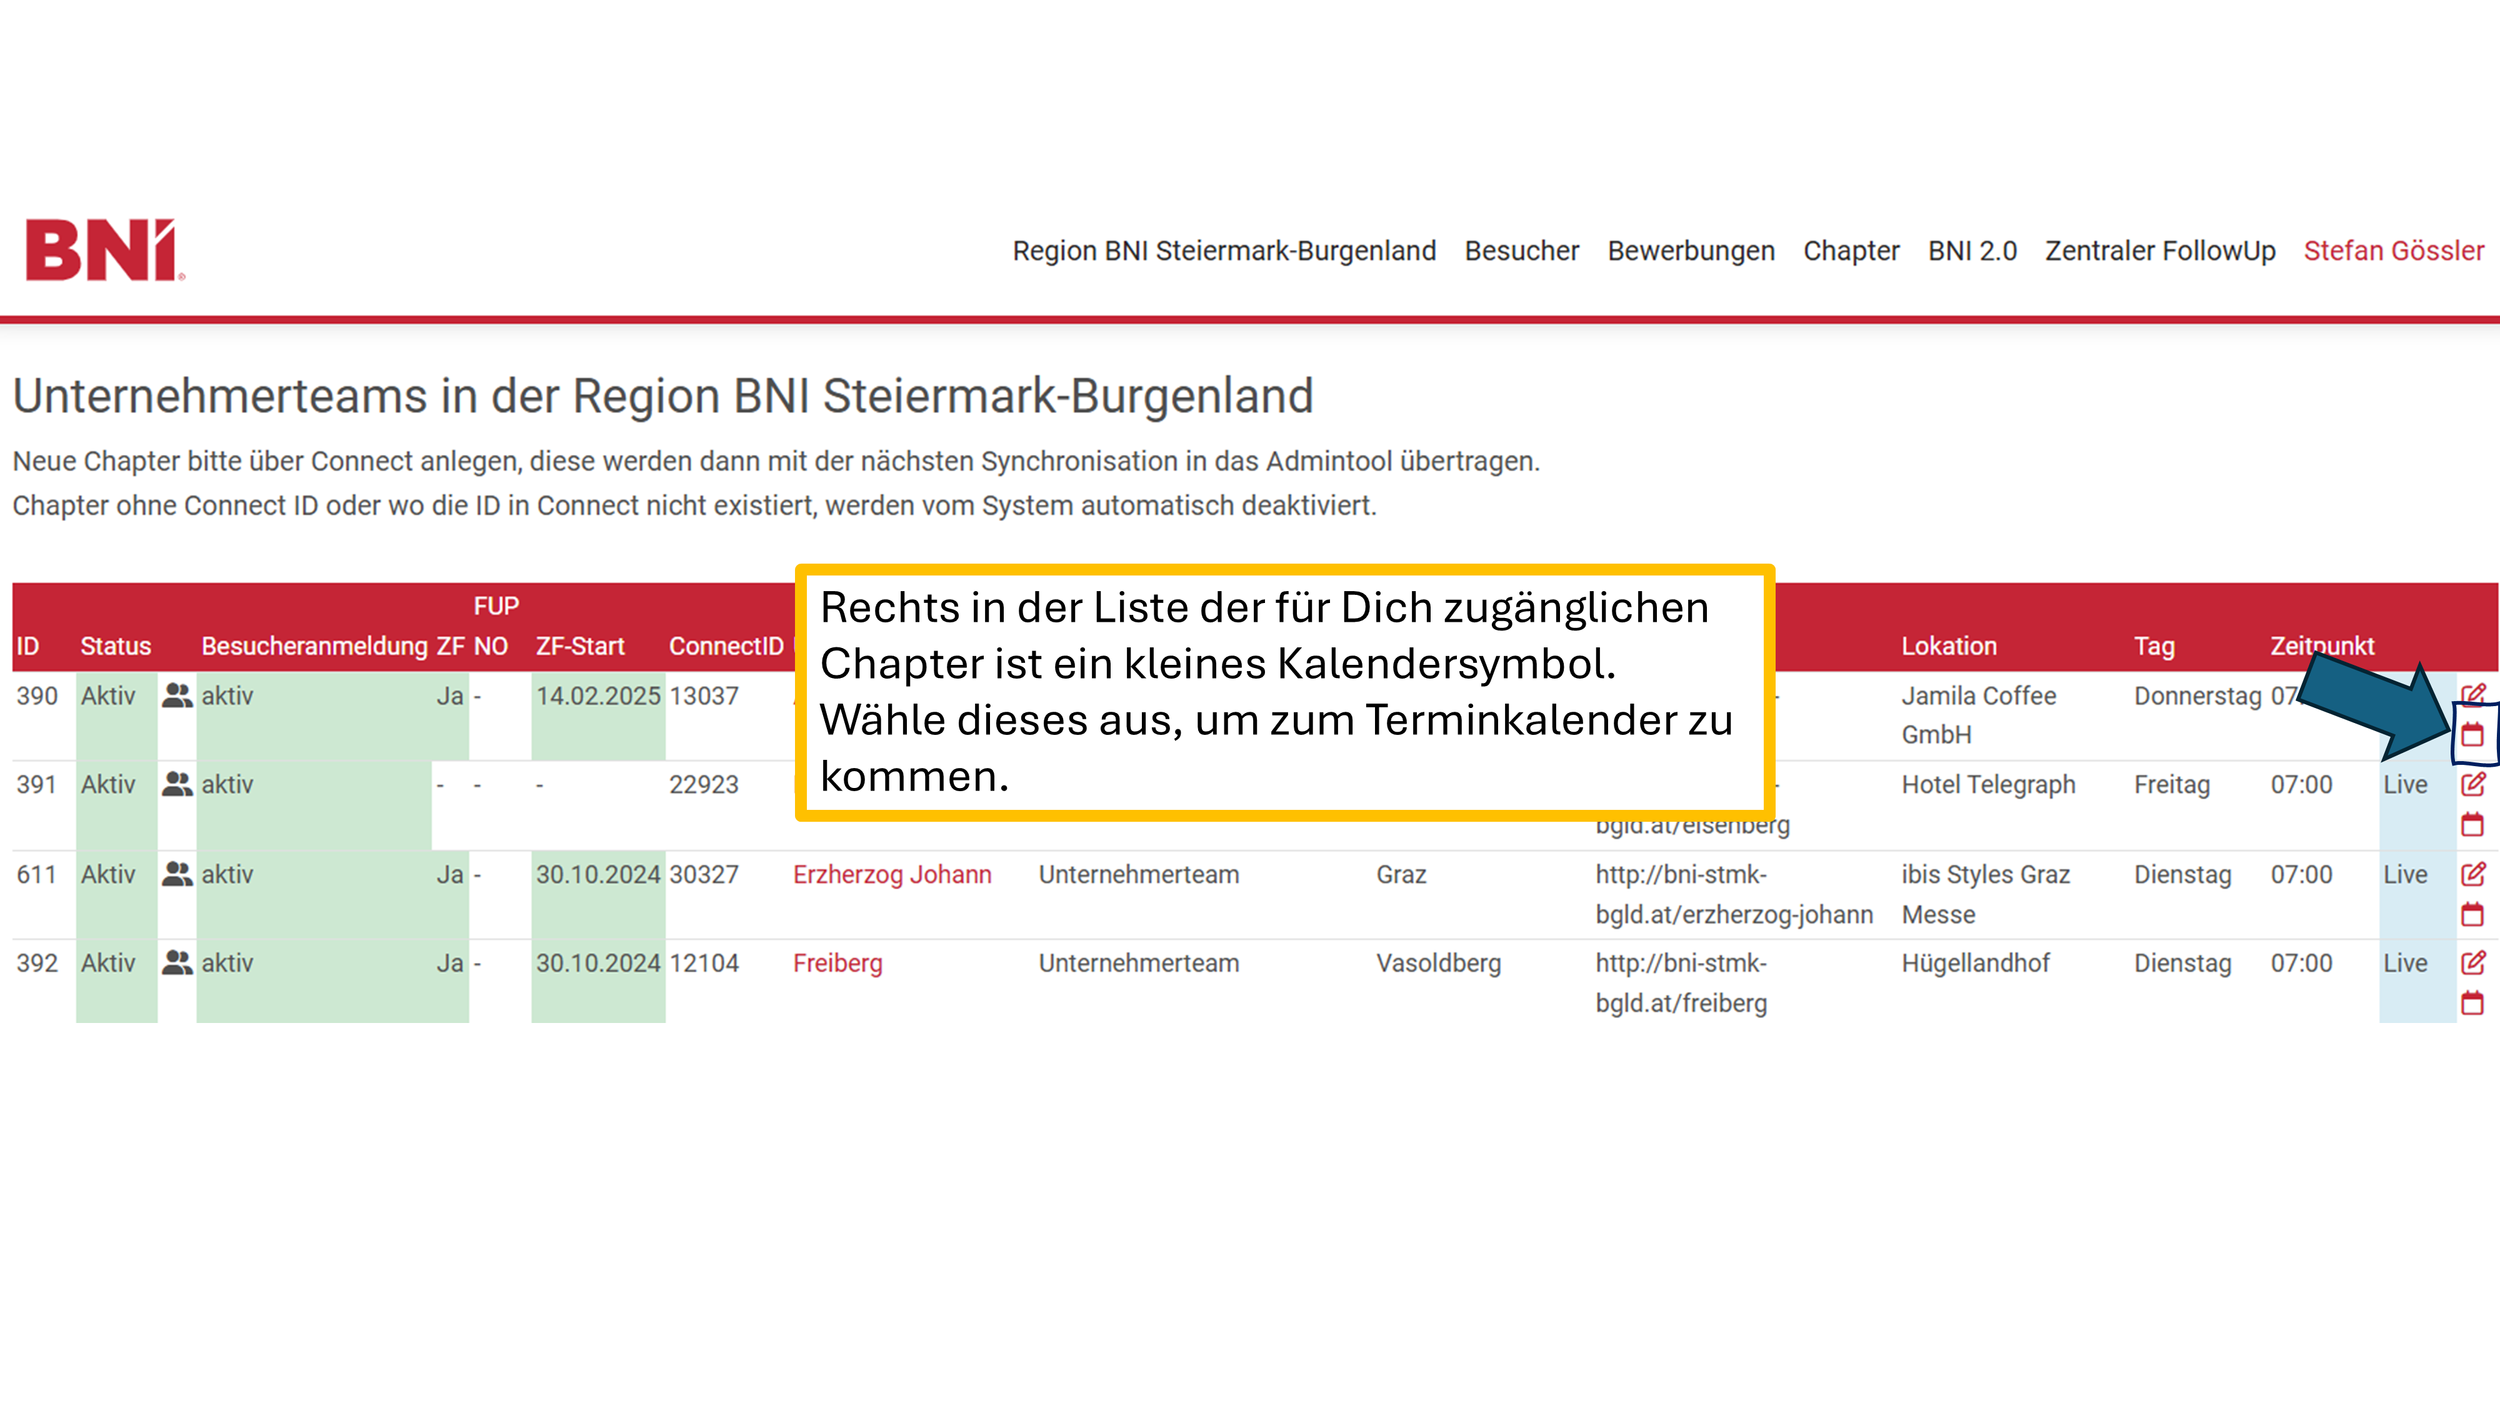Open Stefan Gössler user menu

click(2393, 251)
